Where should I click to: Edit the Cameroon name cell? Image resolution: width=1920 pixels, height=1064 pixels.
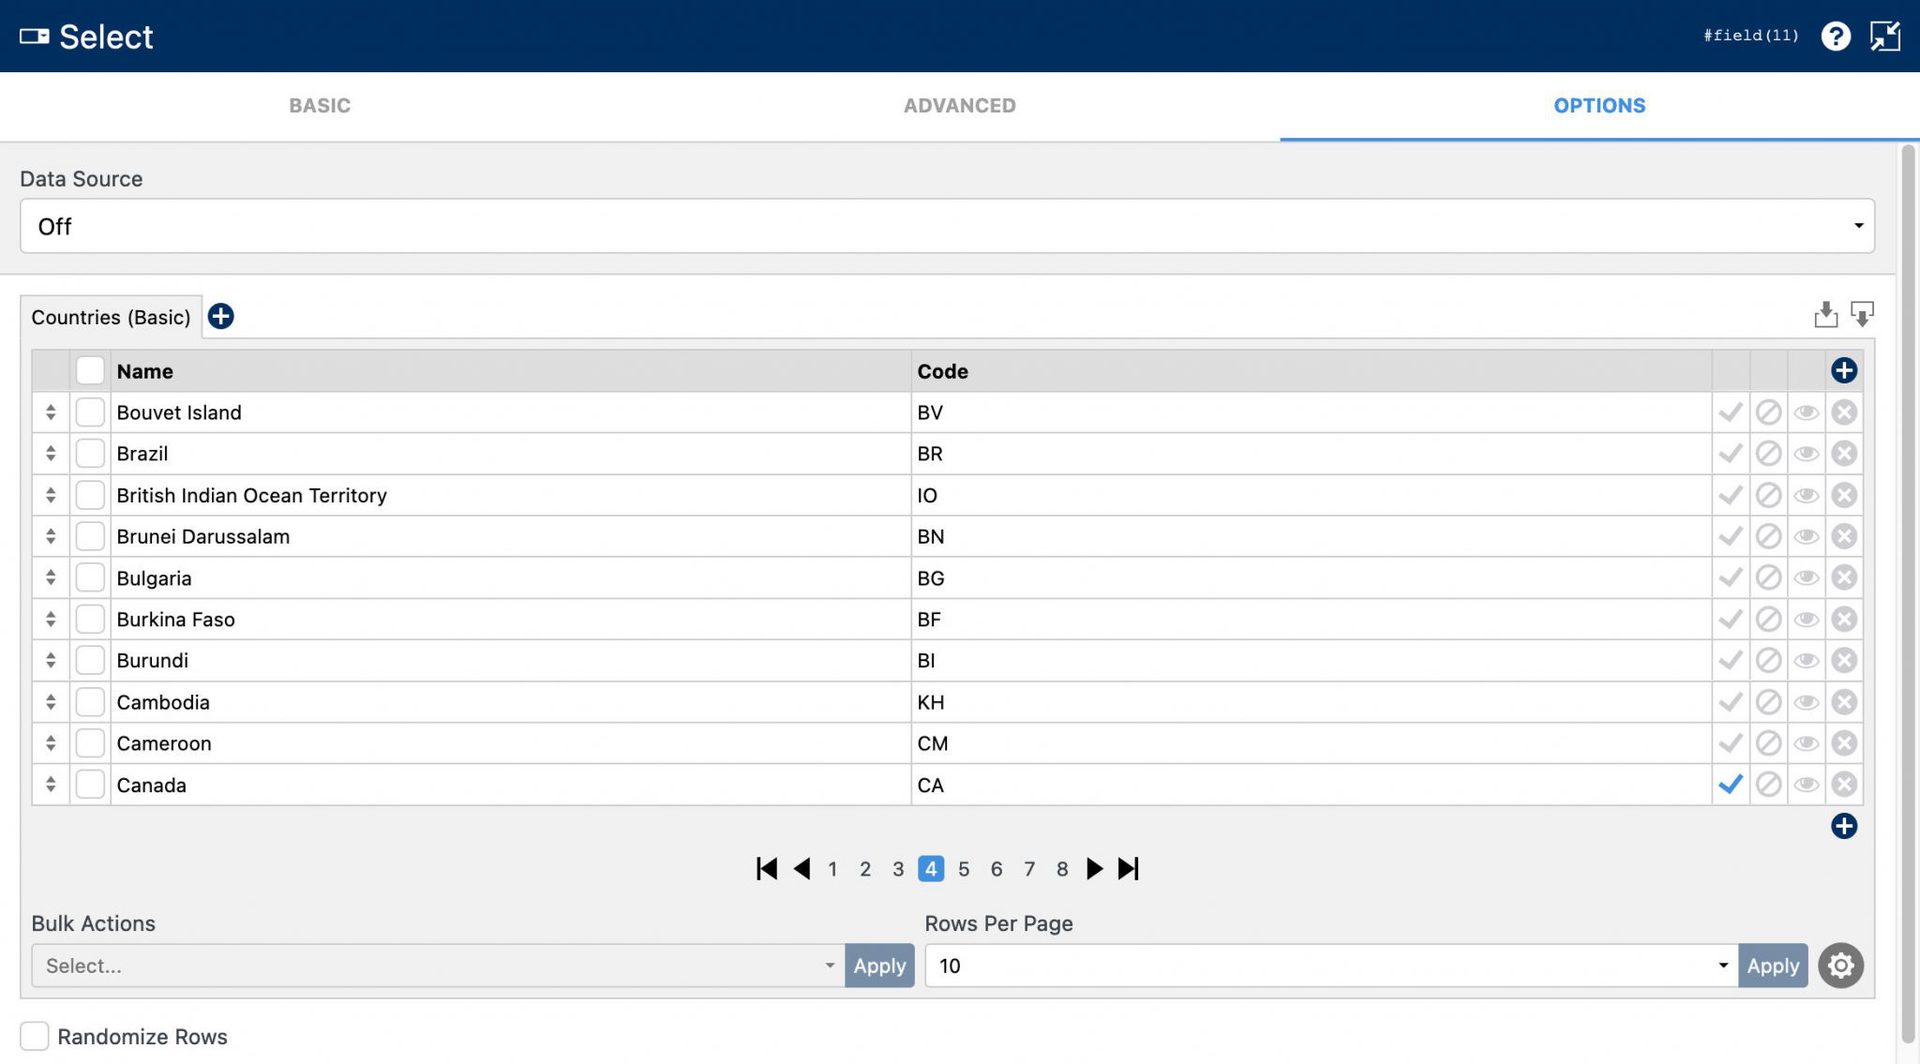(x=511, y=744)
